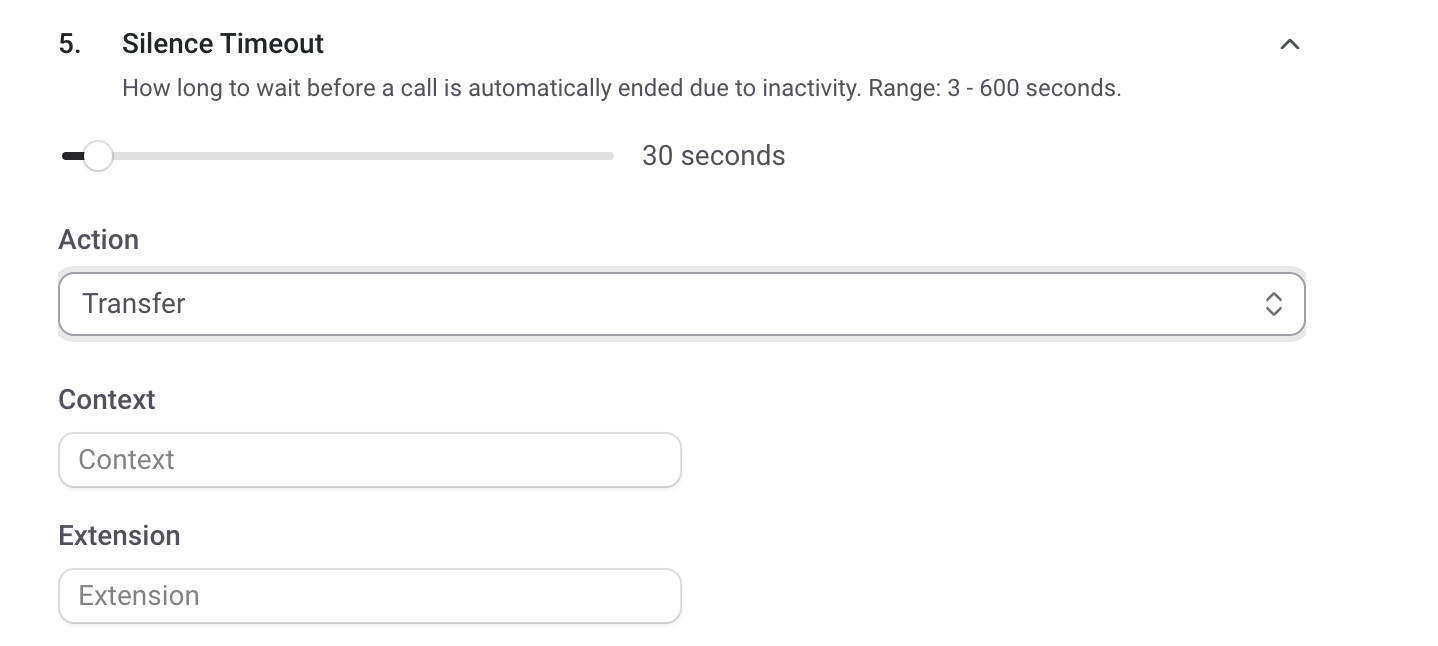Viewport: 1438px width, 646px height.
Task: Click inside the Extension input field
Action: click(x=370, y=595)
